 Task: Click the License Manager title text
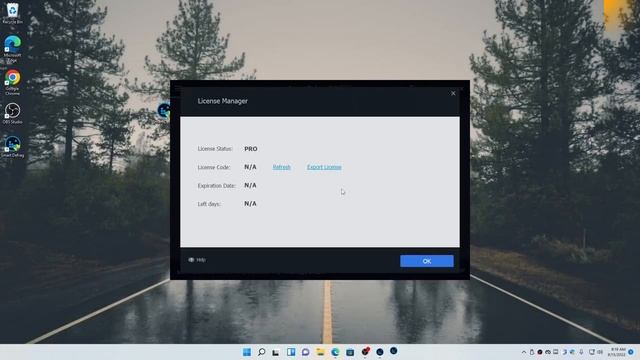tap(222, 101)
